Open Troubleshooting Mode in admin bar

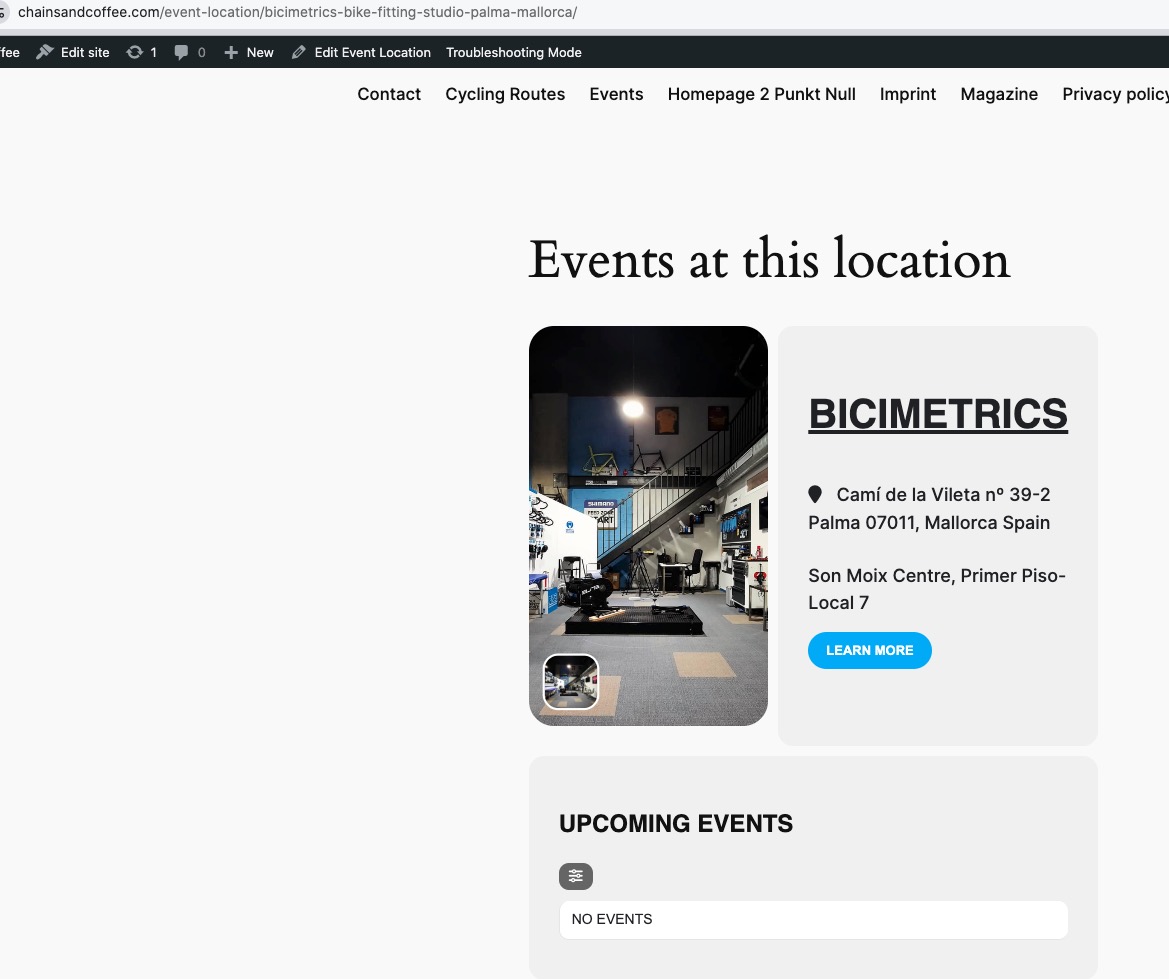(514, 52)
